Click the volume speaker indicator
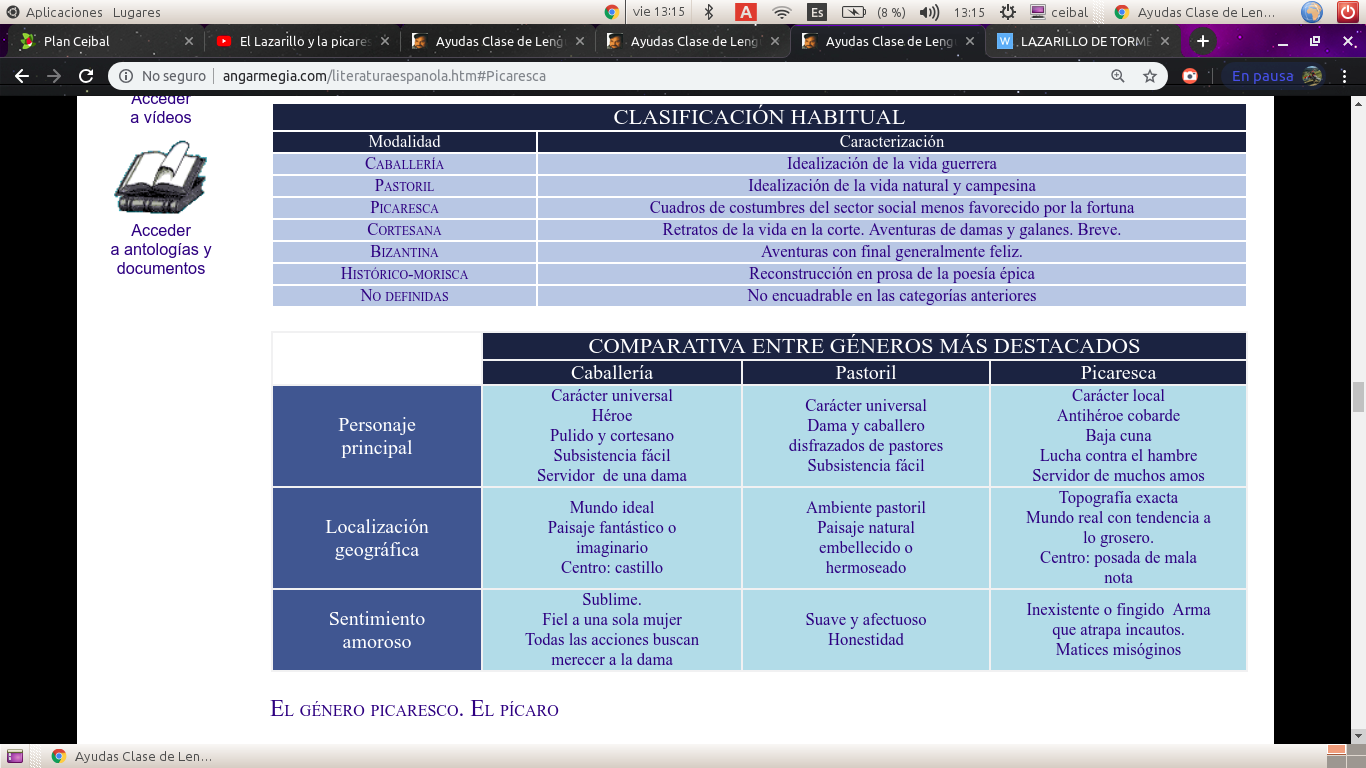The image size is (1366, 768). [929, 12]
